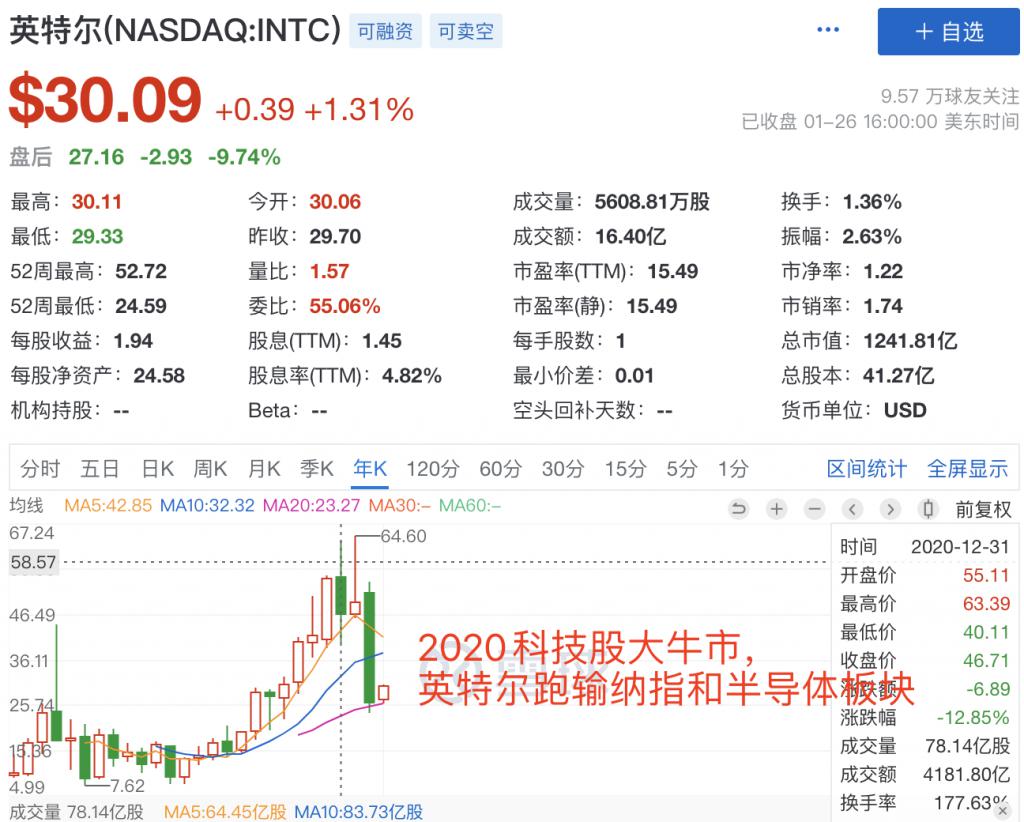Viewport: 1024px width, 822px height.
Task: Select the 季K chart tab
Action: coord(317,469)
